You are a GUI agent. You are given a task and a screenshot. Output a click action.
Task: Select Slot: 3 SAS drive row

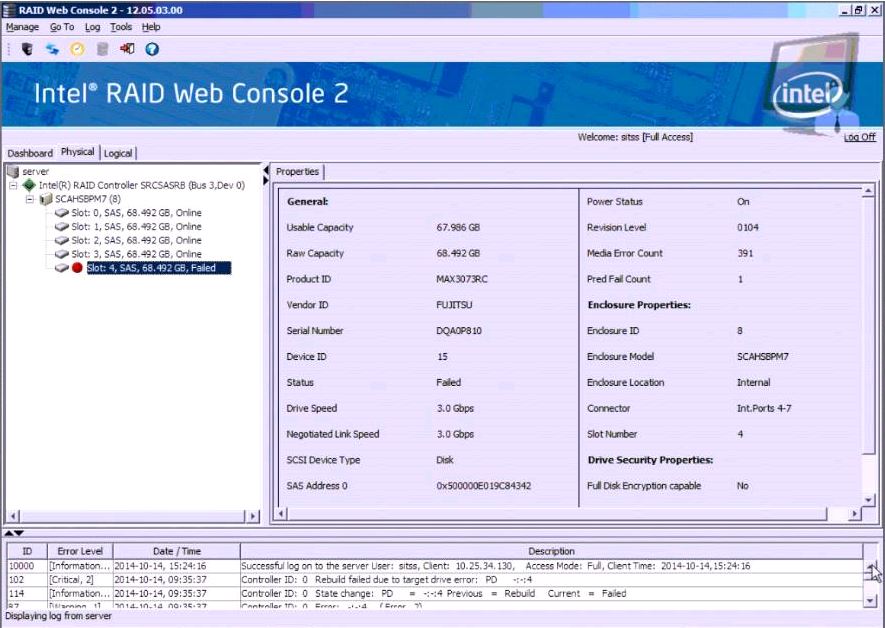pos(136,254)
